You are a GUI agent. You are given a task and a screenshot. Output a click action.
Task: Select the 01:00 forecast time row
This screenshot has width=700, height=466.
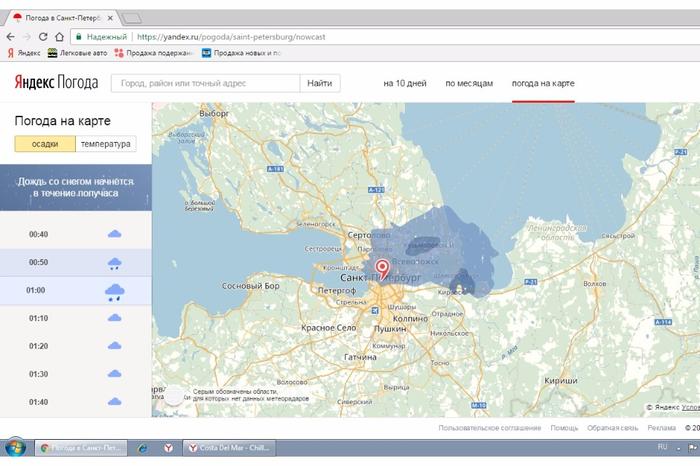click(x=75, y=290)
